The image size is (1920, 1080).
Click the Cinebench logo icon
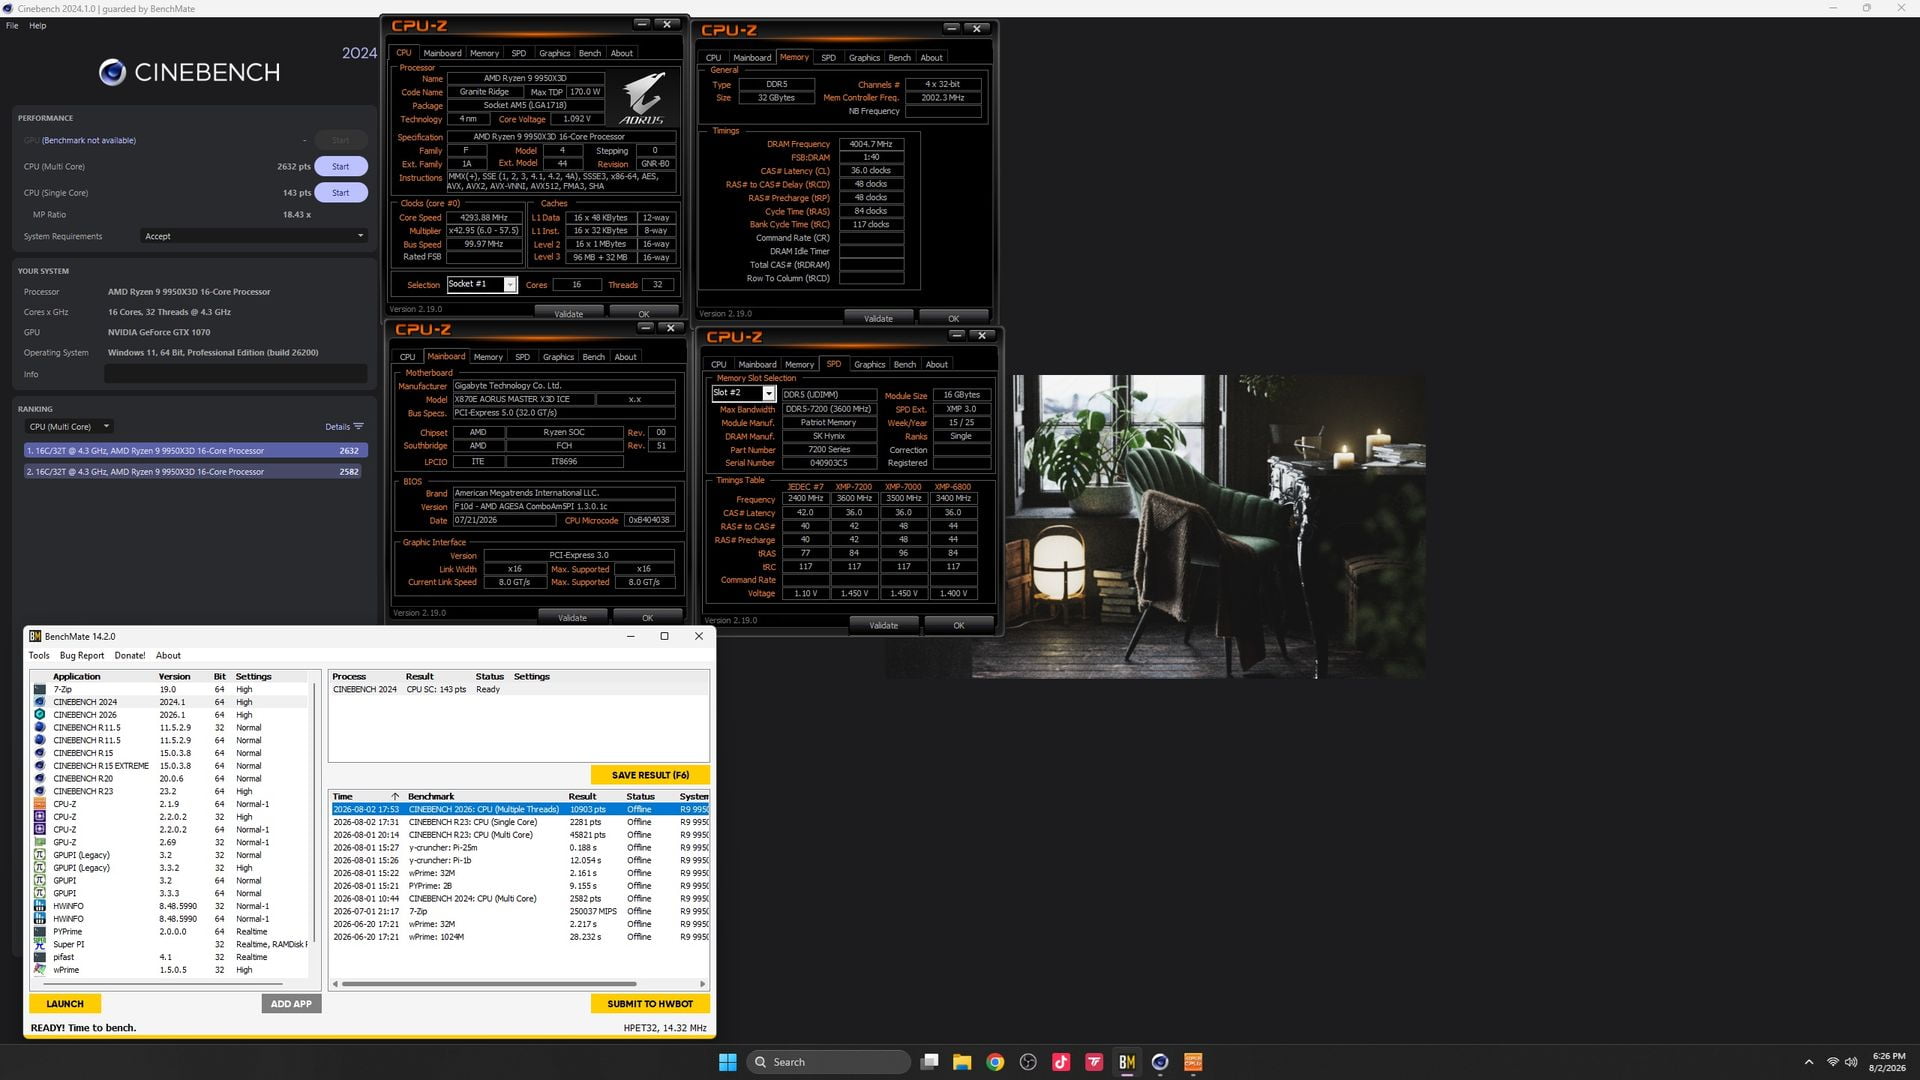click(112, 72)
